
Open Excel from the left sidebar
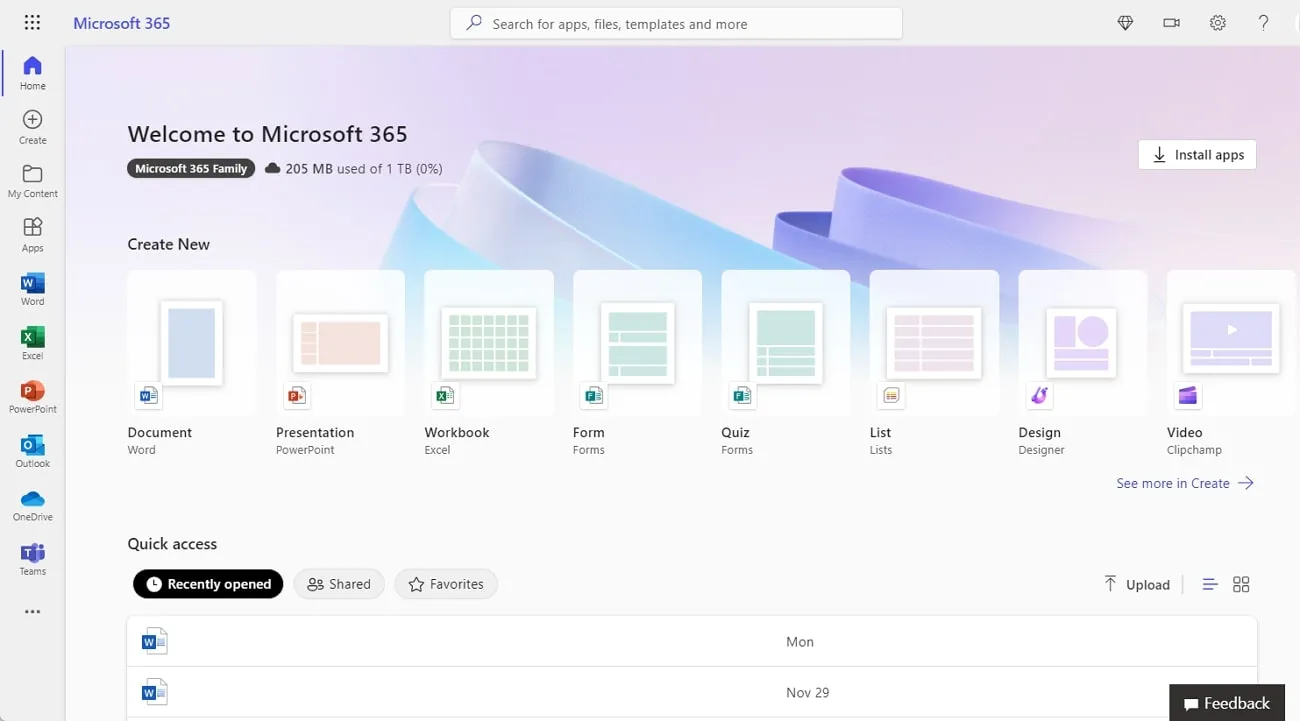tap(32, 342)
